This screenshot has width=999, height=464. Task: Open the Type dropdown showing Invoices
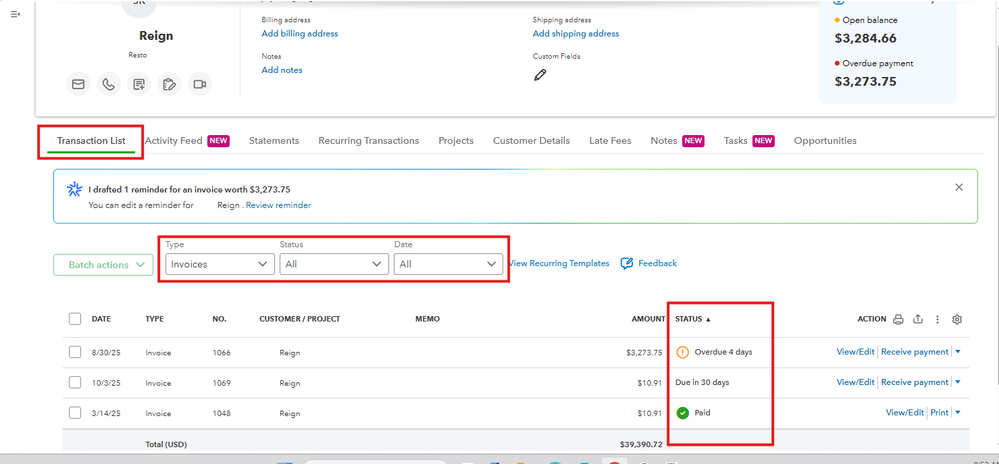click(x=219, y=264)
